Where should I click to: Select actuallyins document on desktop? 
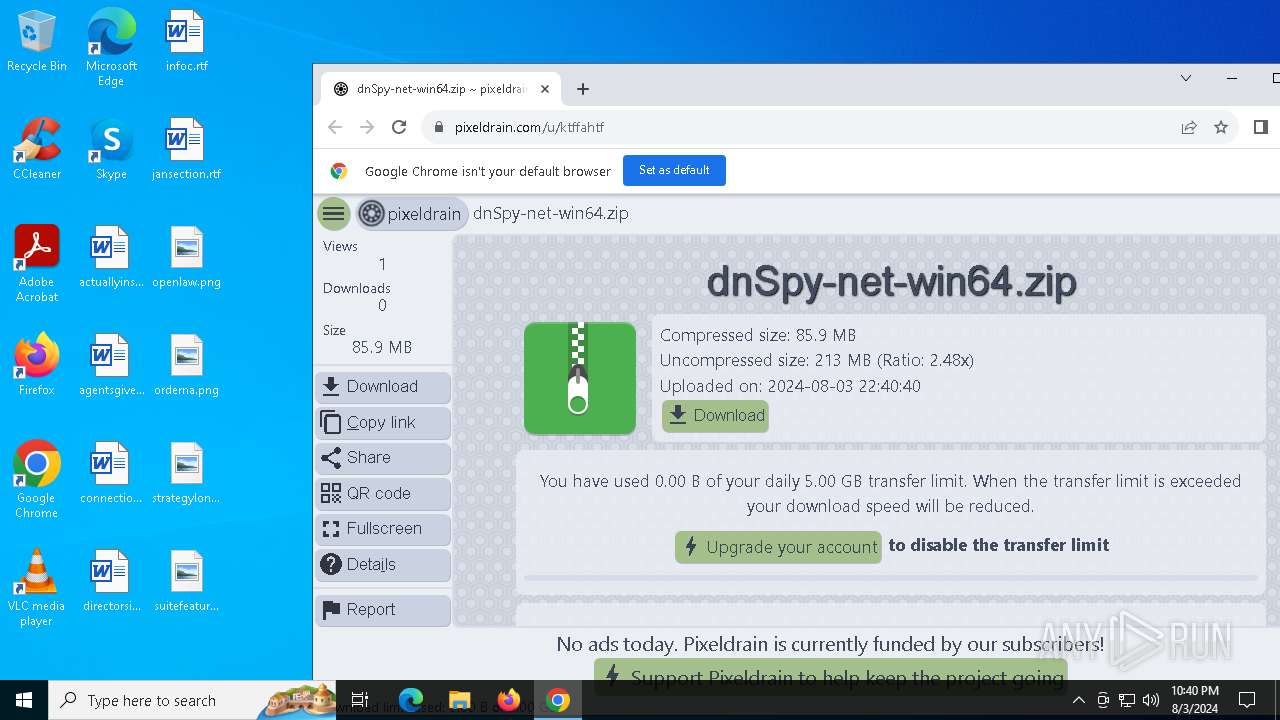coord(111,258)
